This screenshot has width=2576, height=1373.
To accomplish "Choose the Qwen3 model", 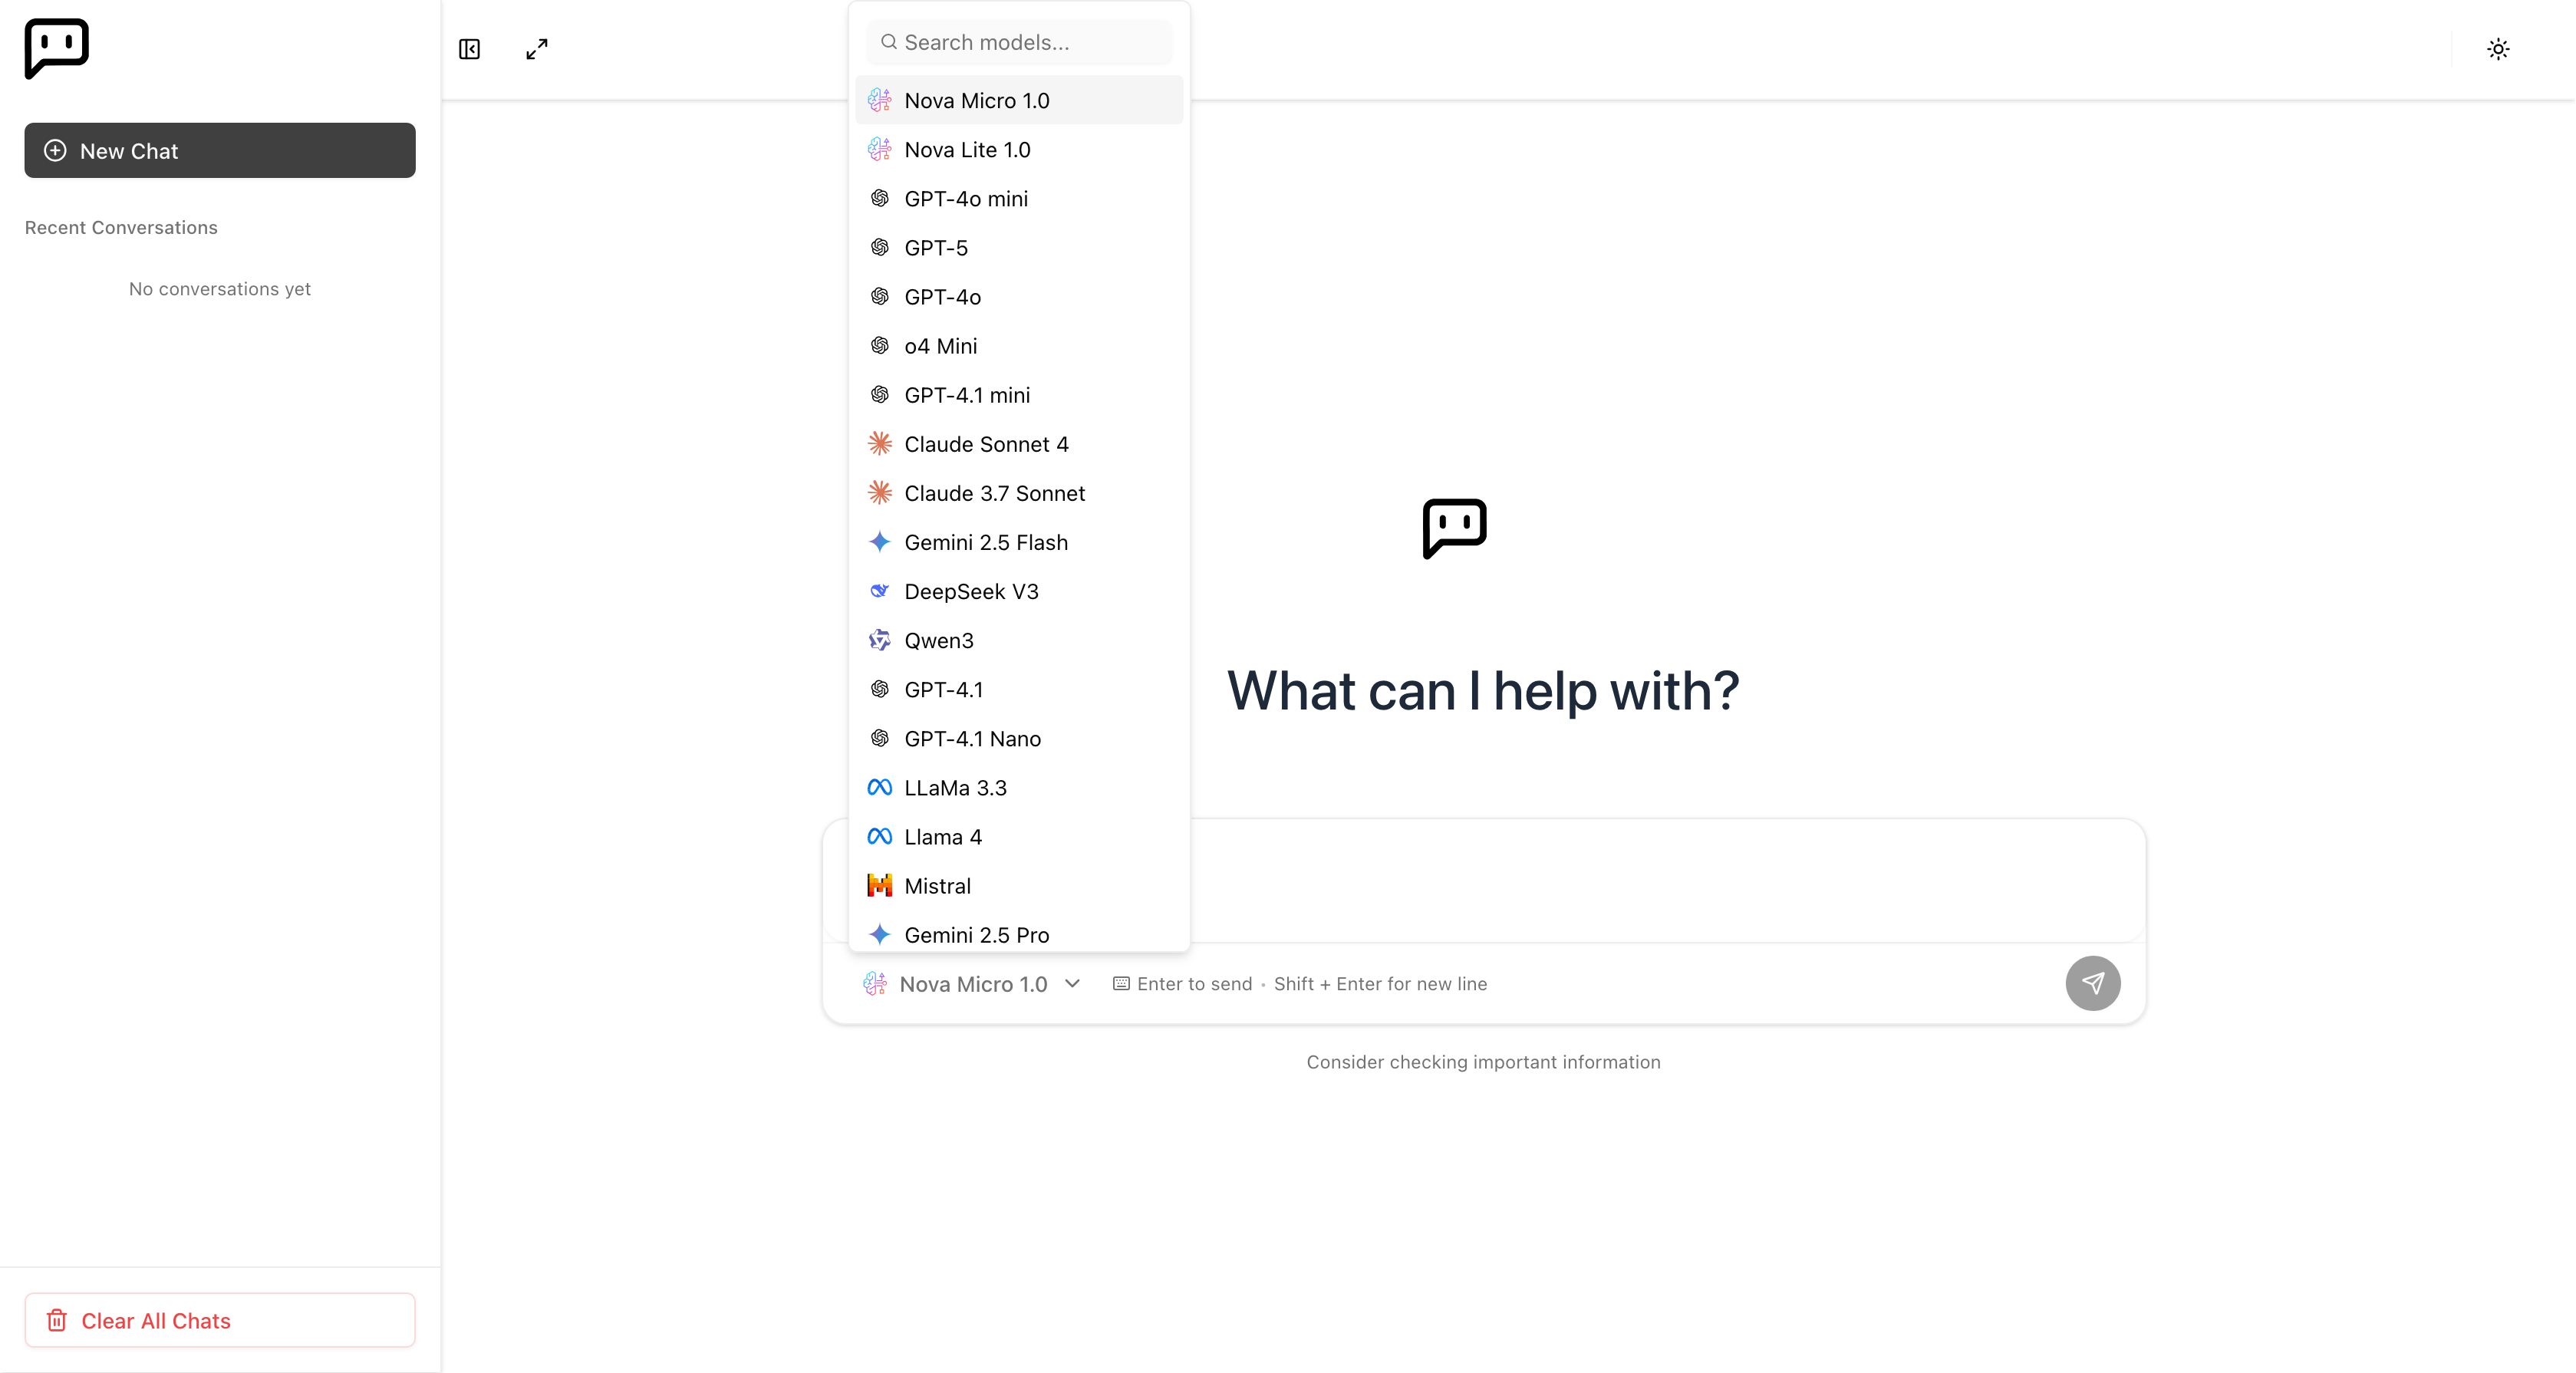I will click(1019, 640).
